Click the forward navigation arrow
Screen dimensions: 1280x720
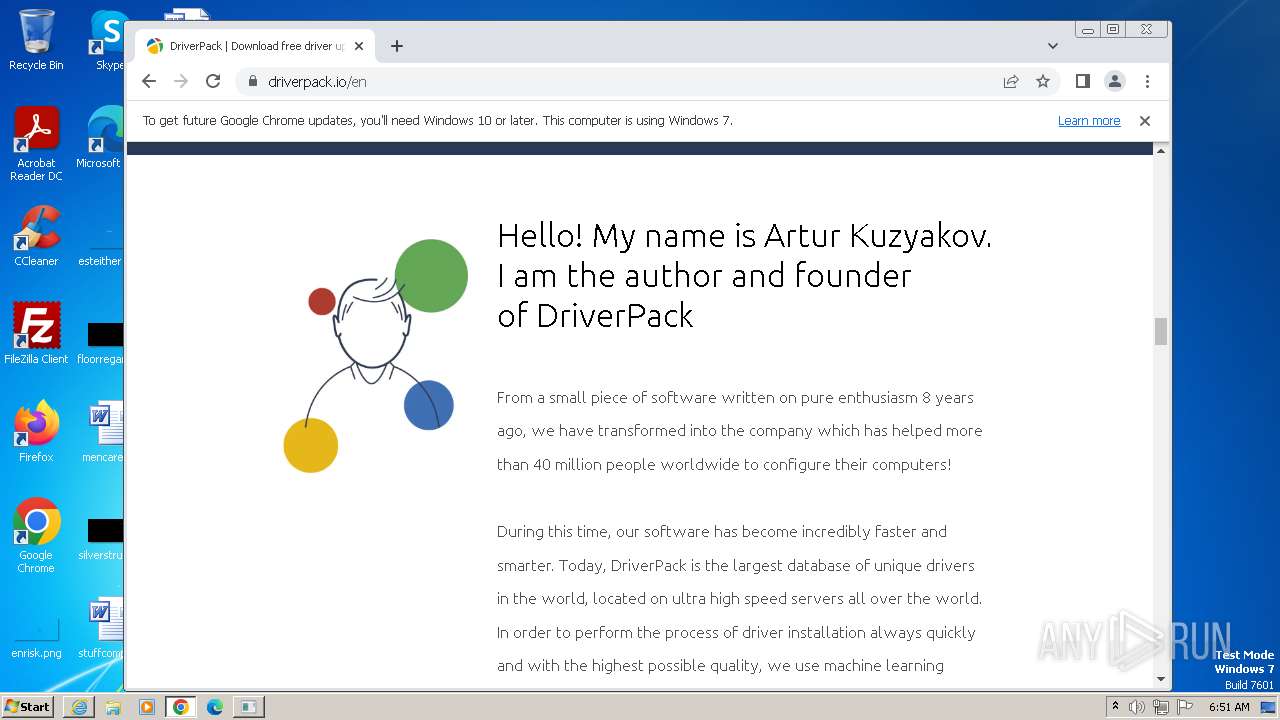click(x=181, y=81)
